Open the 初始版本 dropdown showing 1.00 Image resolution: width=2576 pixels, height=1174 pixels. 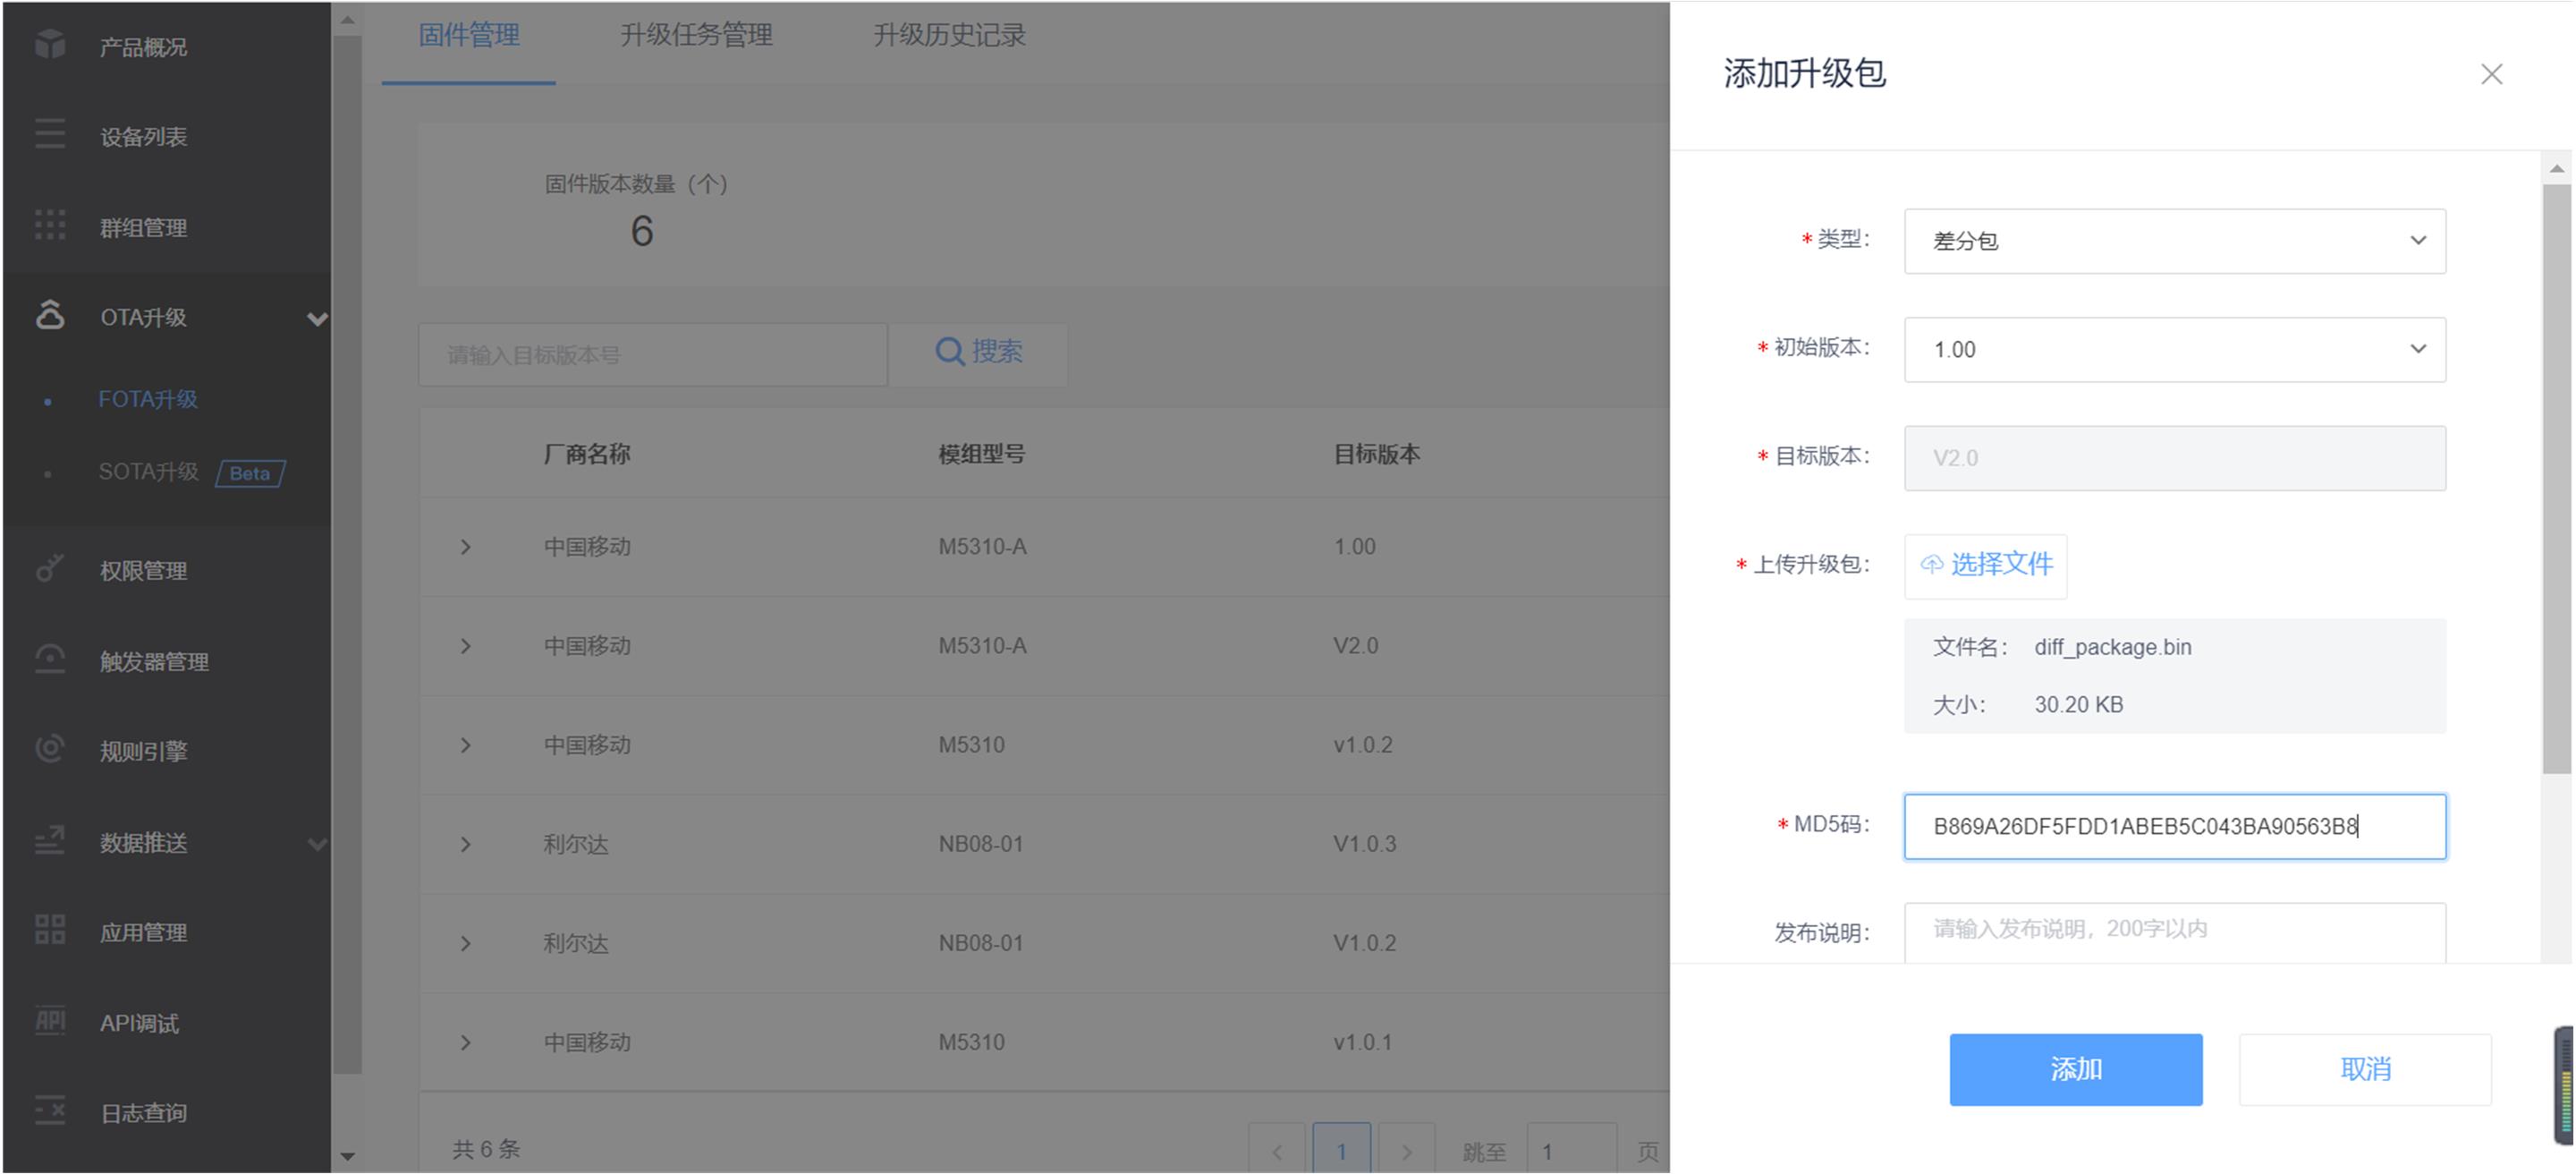point(2175,349)
